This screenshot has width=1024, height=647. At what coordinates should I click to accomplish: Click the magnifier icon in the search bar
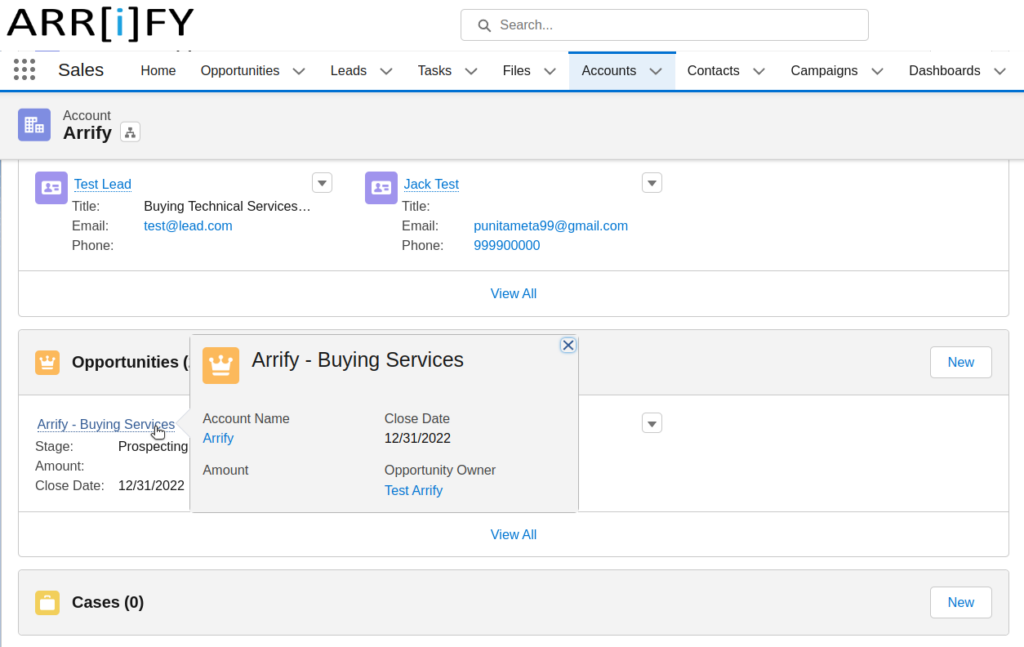pyautogui.click(x=481, y=25)
